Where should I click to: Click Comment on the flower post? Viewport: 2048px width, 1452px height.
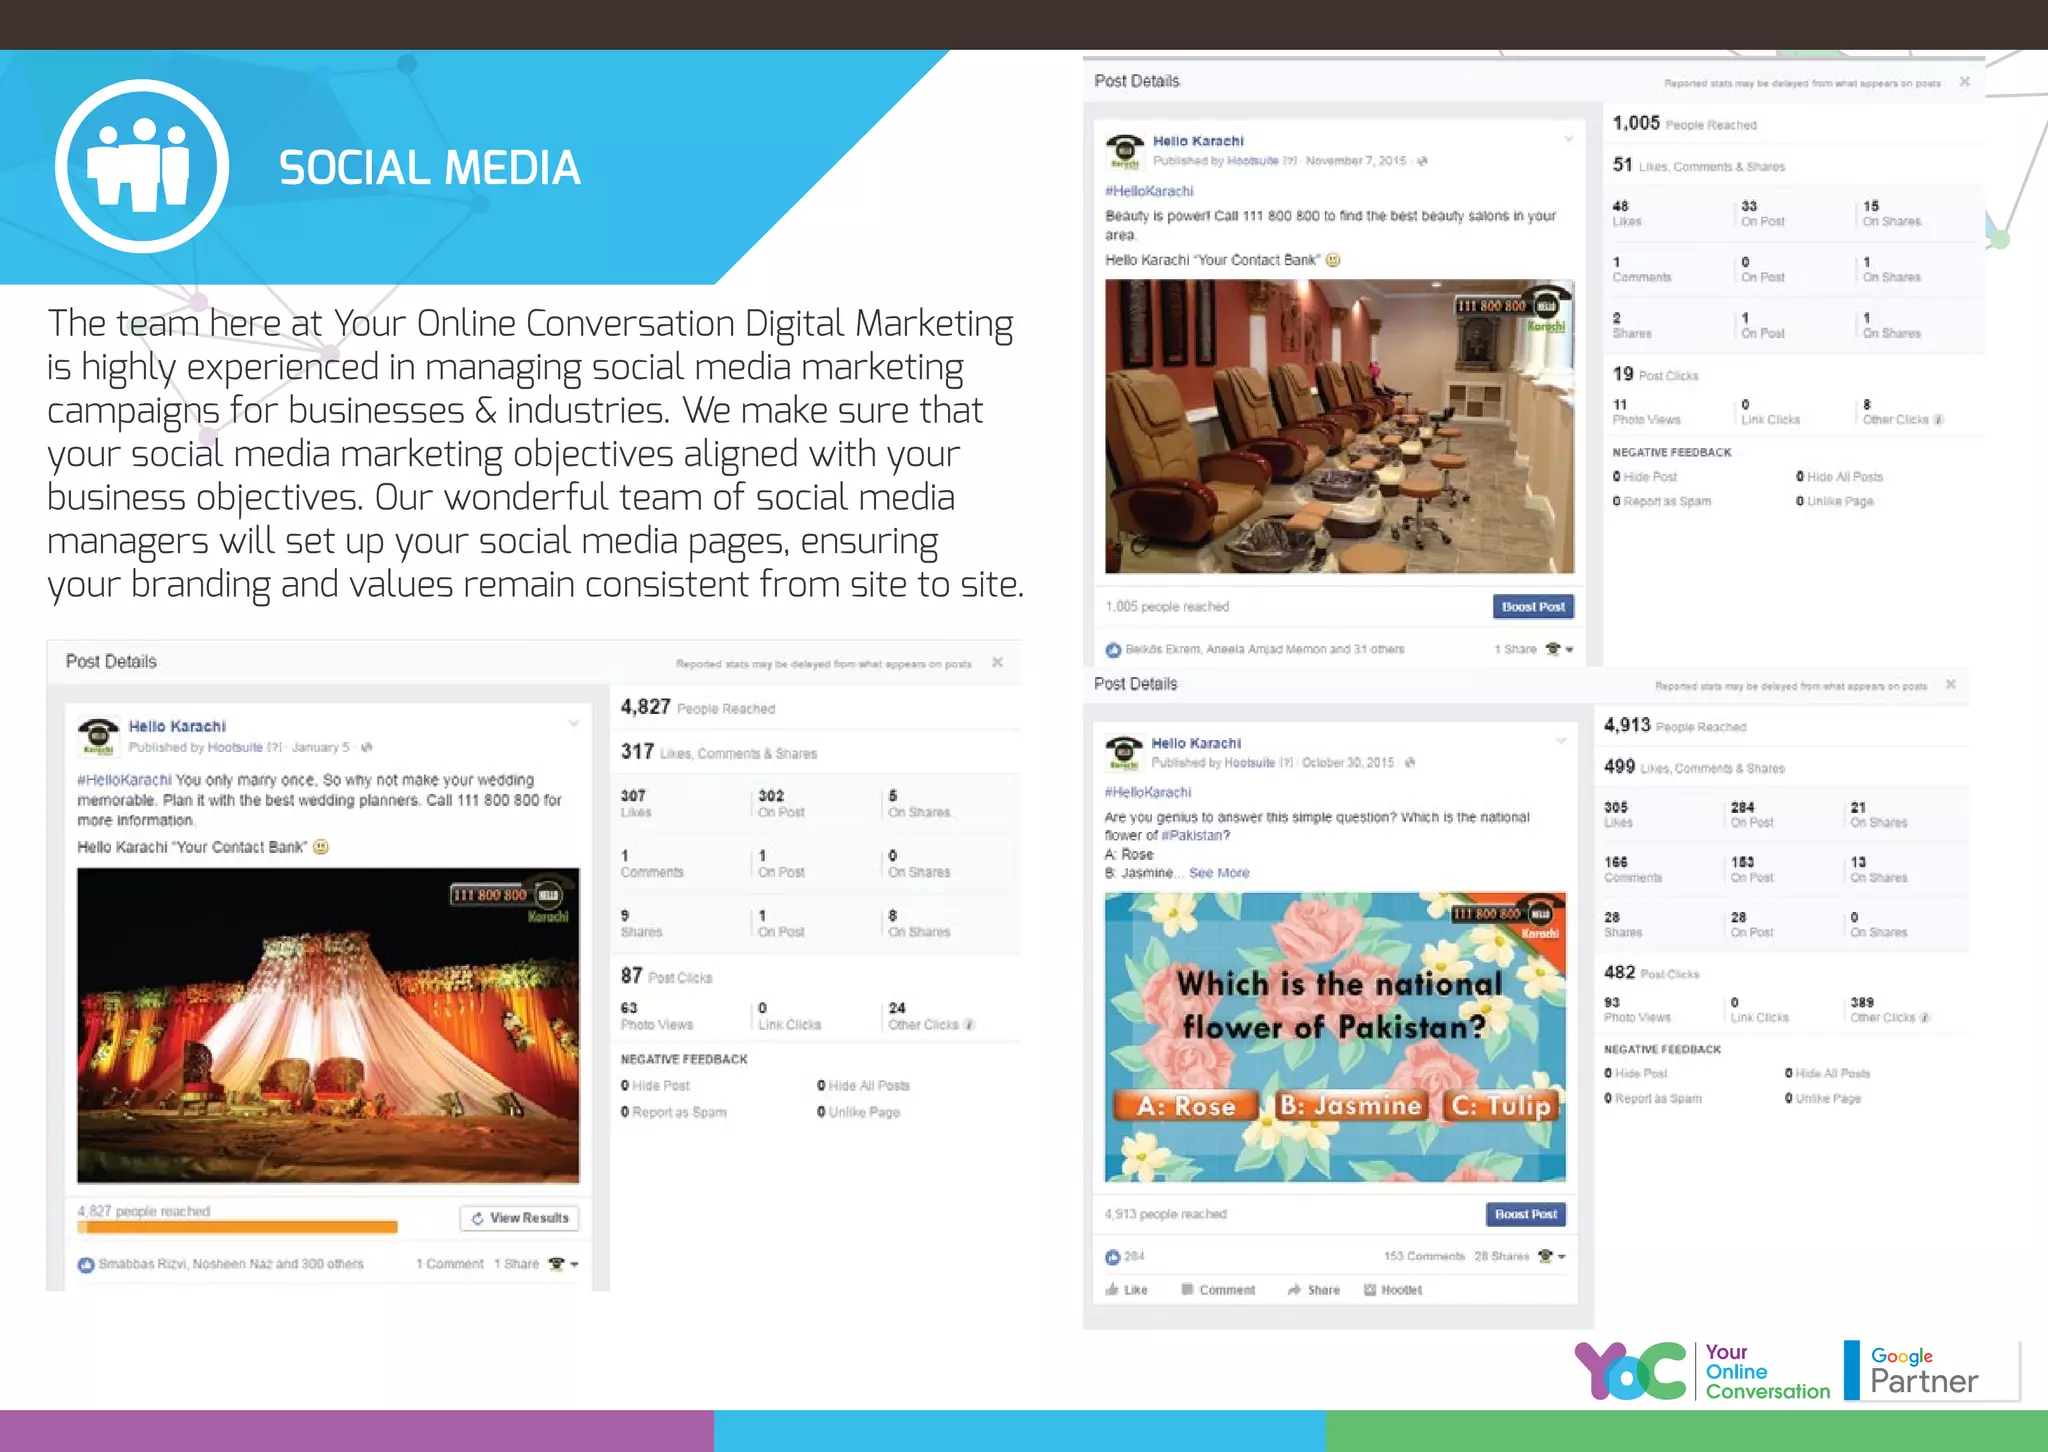pyautogui.click(x=1218, y=1290)
